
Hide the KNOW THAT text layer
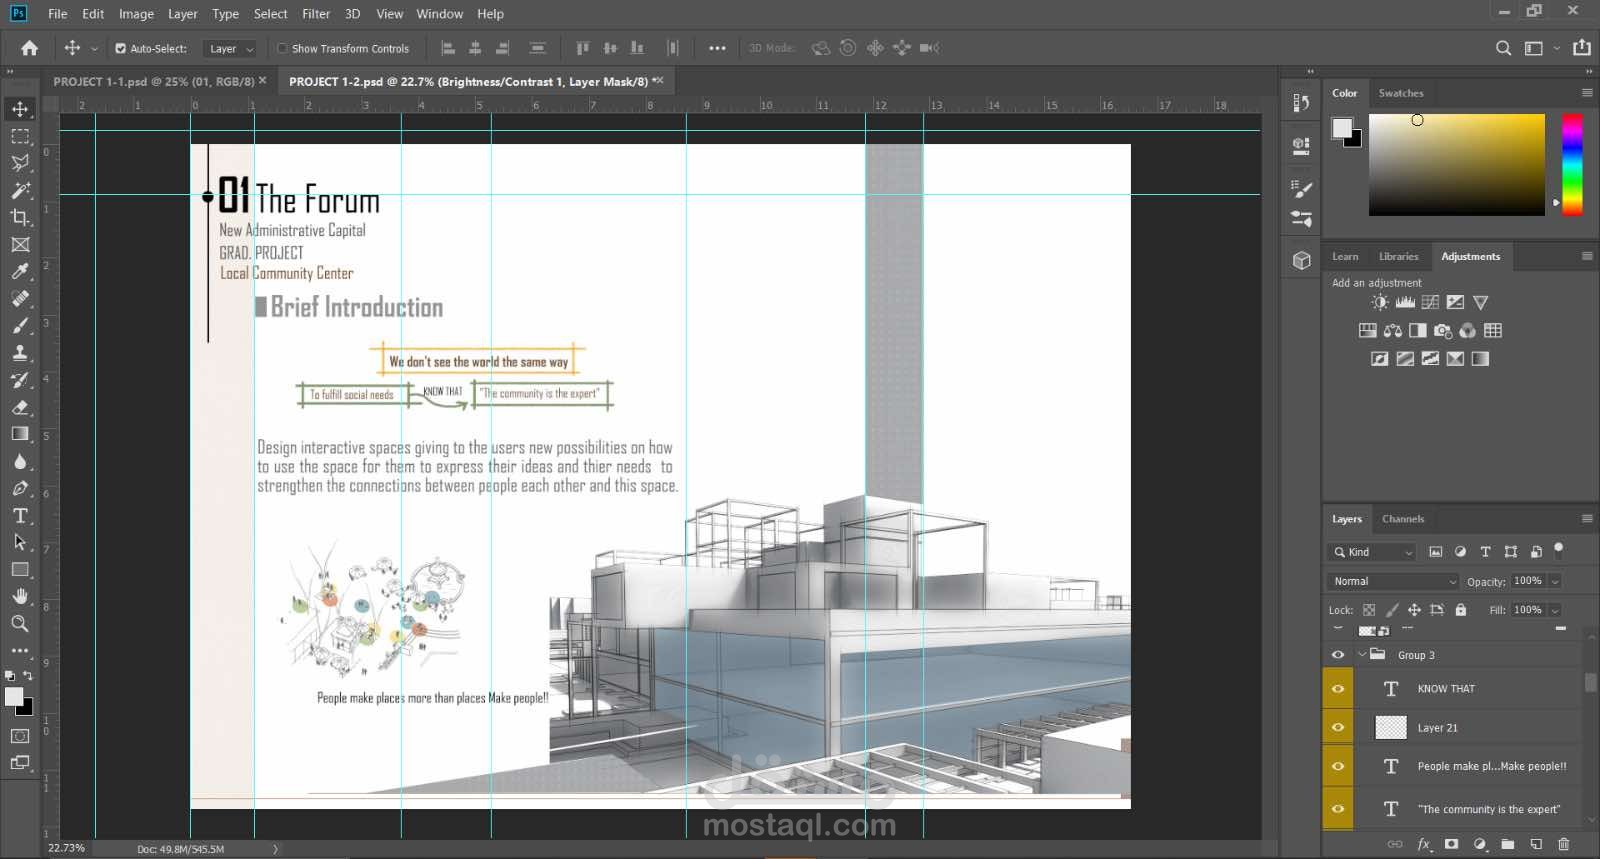click(1338, 689)
